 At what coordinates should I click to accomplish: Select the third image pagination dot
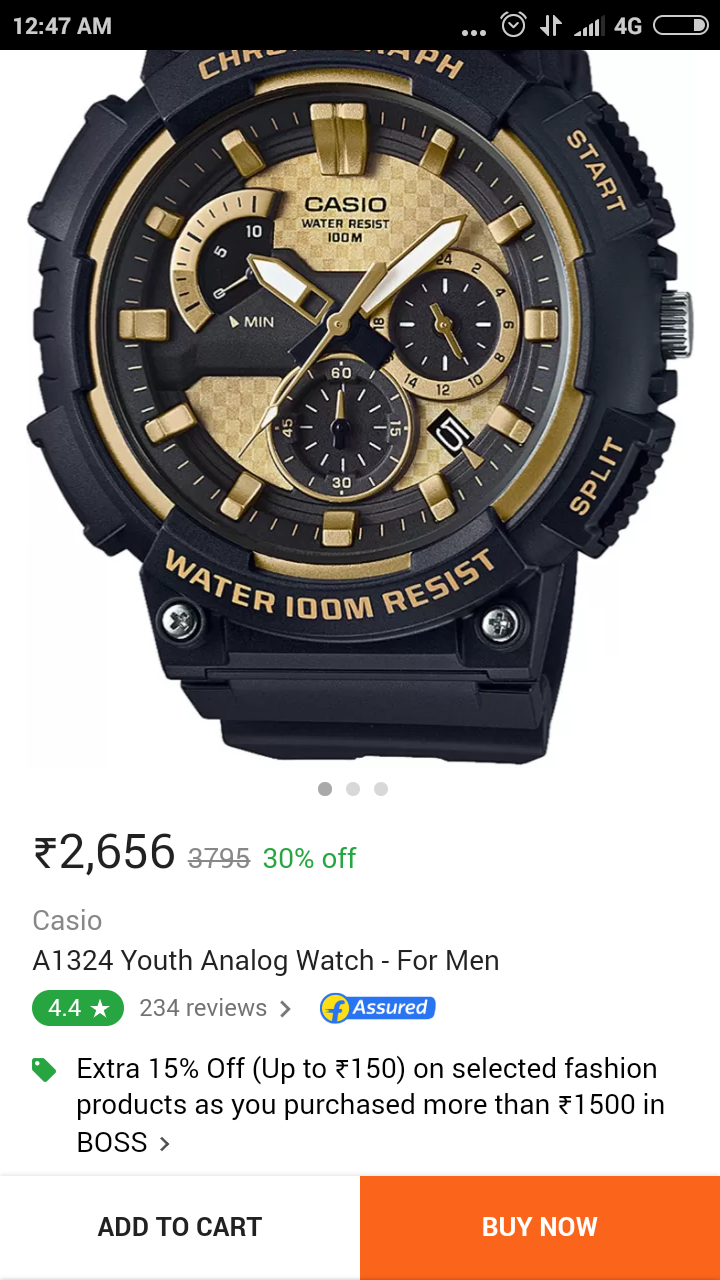tap(381, 789)
